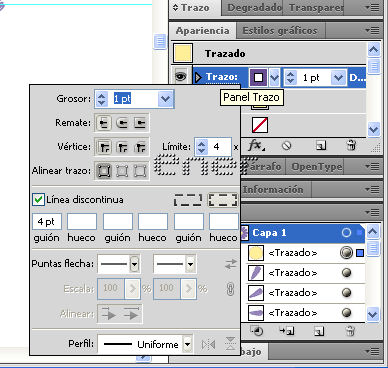Expand the Trazo disclosure triangle
Screen dimensions: 388x368
[198, 77]
